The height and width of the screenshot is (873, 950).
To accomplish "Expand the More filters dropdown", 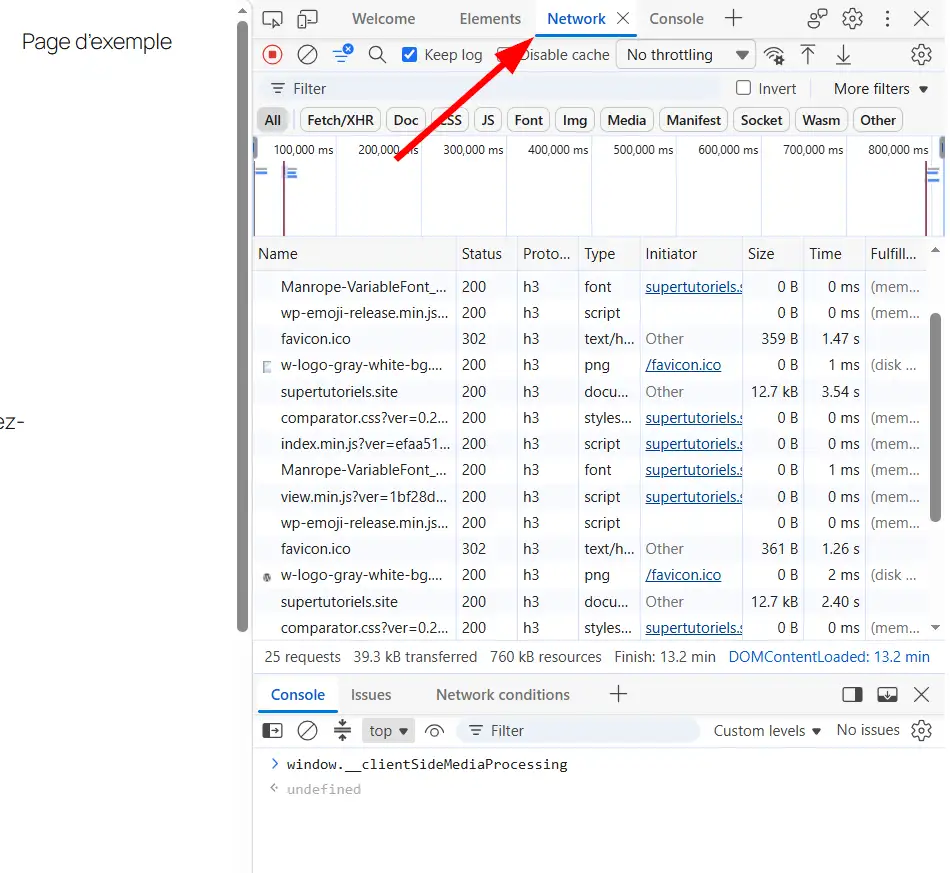I will pyautogui.click(x=881, y=89).
